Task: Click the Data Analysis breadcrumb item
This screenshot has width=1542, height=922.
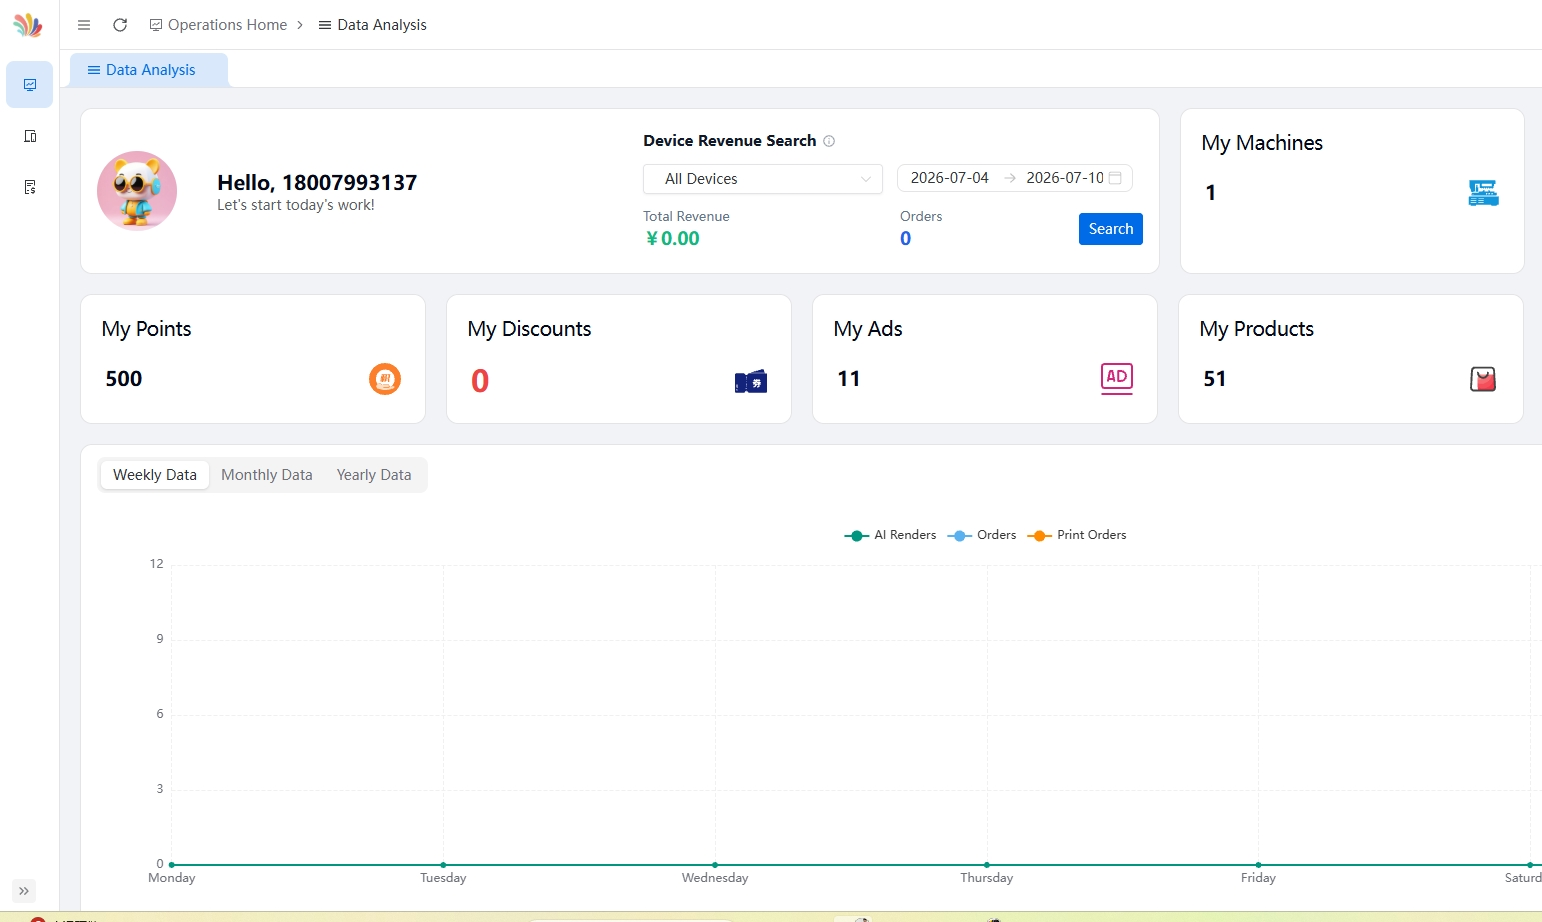Action: 373,25
